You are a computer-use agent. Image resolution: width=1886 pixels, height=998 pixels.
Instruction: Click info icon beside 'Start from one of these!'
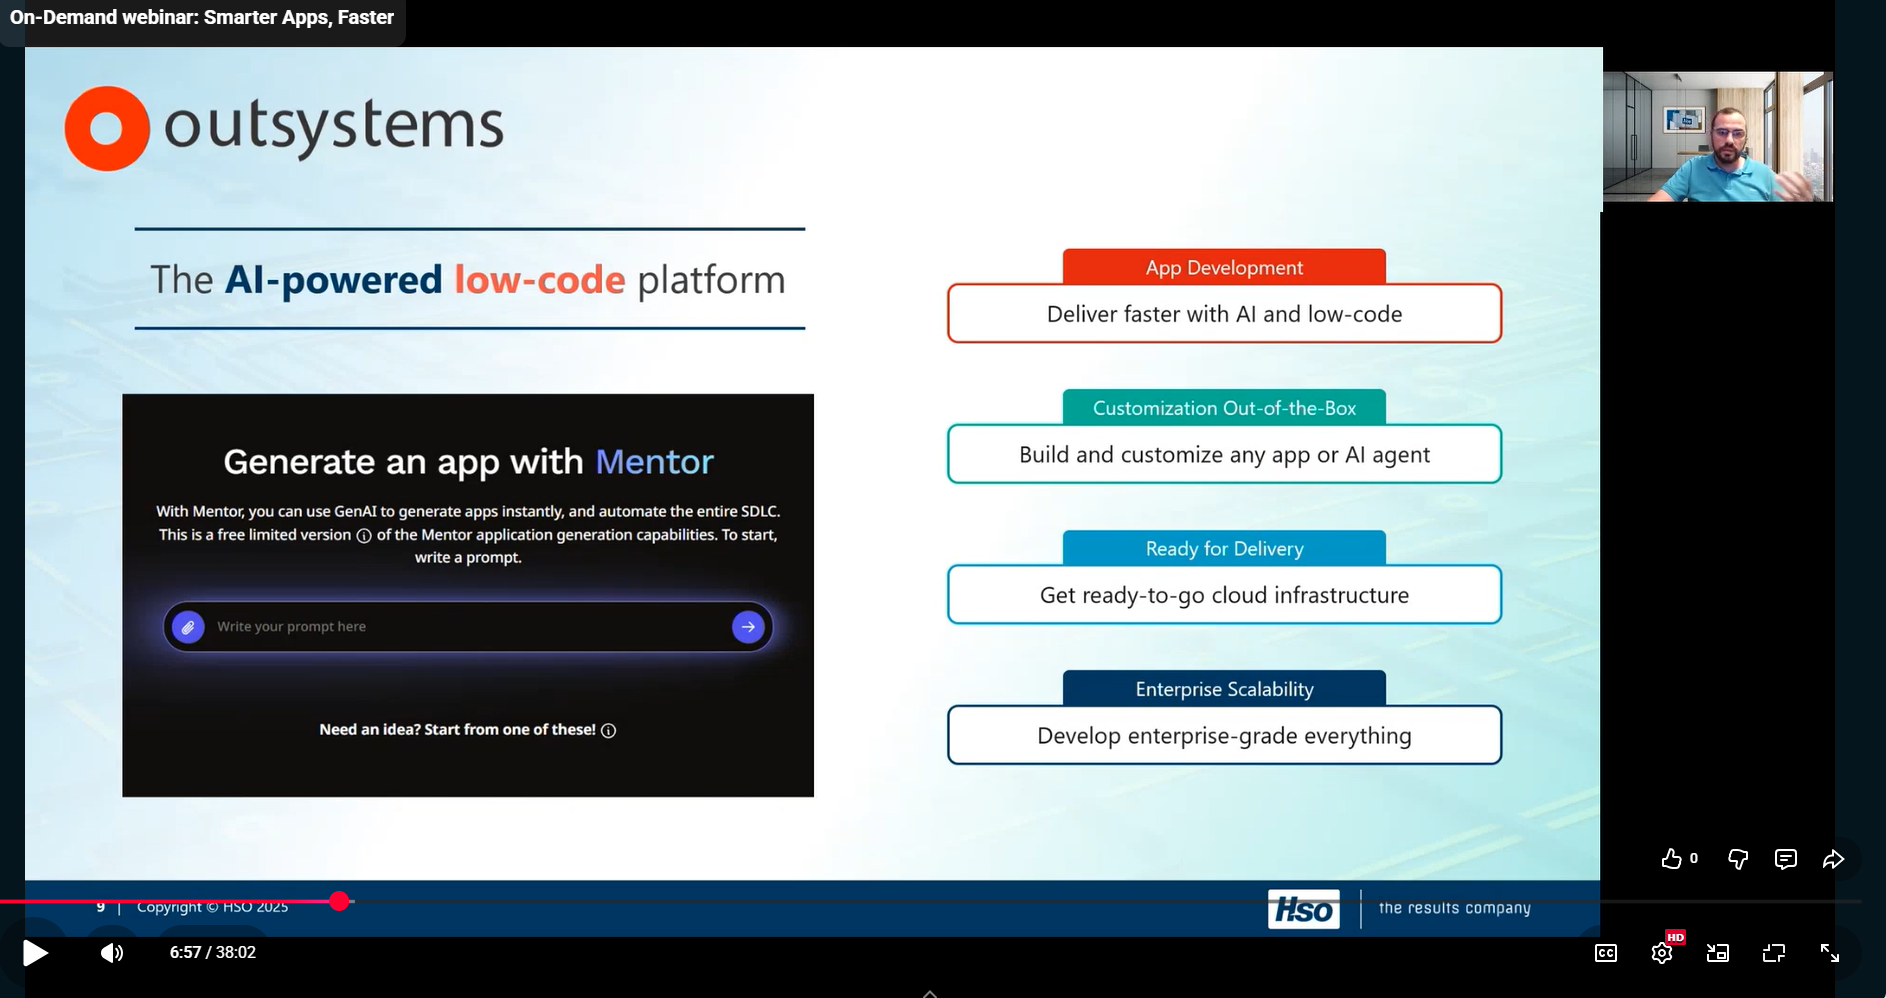[609, 731]
